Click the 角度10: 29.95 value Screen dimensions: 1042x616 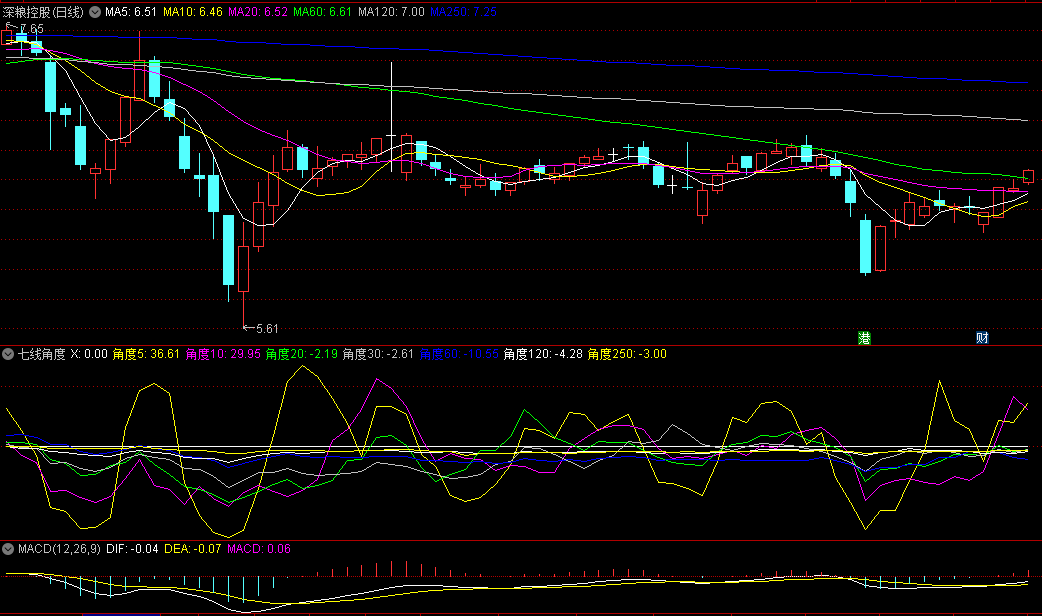coord(223,354)
